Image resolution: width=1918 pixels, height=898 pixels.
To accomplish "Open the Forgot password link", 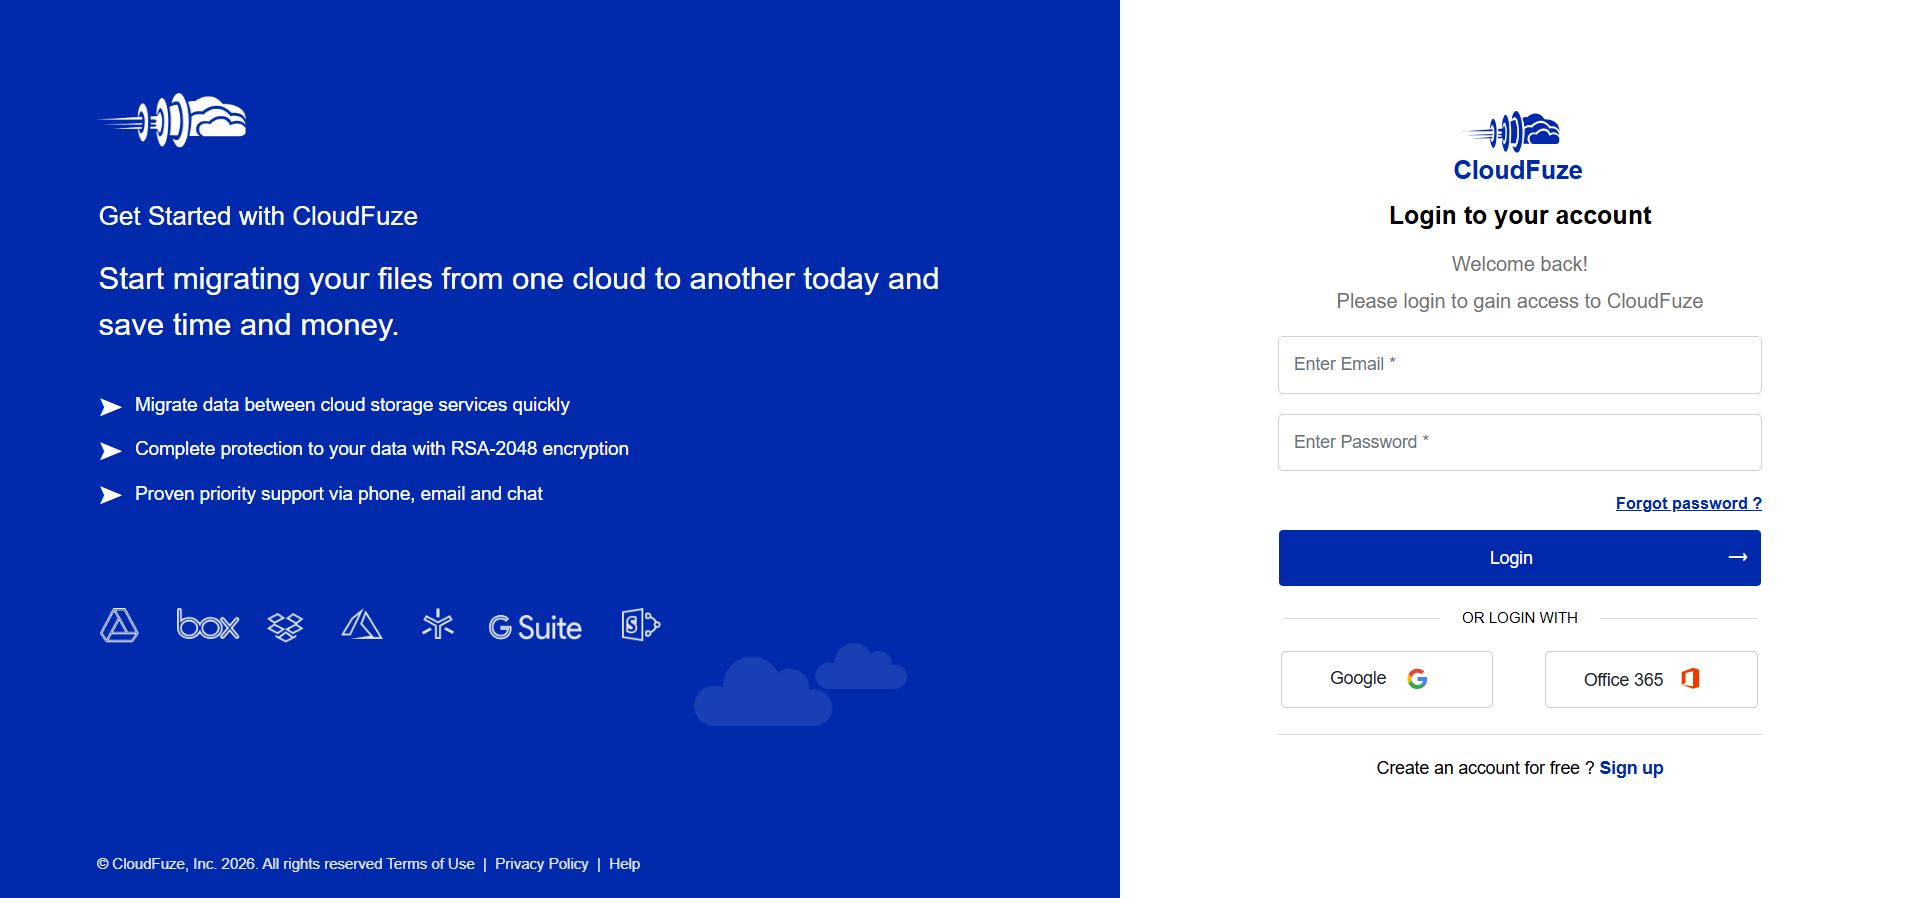I will pos(1688,503).
